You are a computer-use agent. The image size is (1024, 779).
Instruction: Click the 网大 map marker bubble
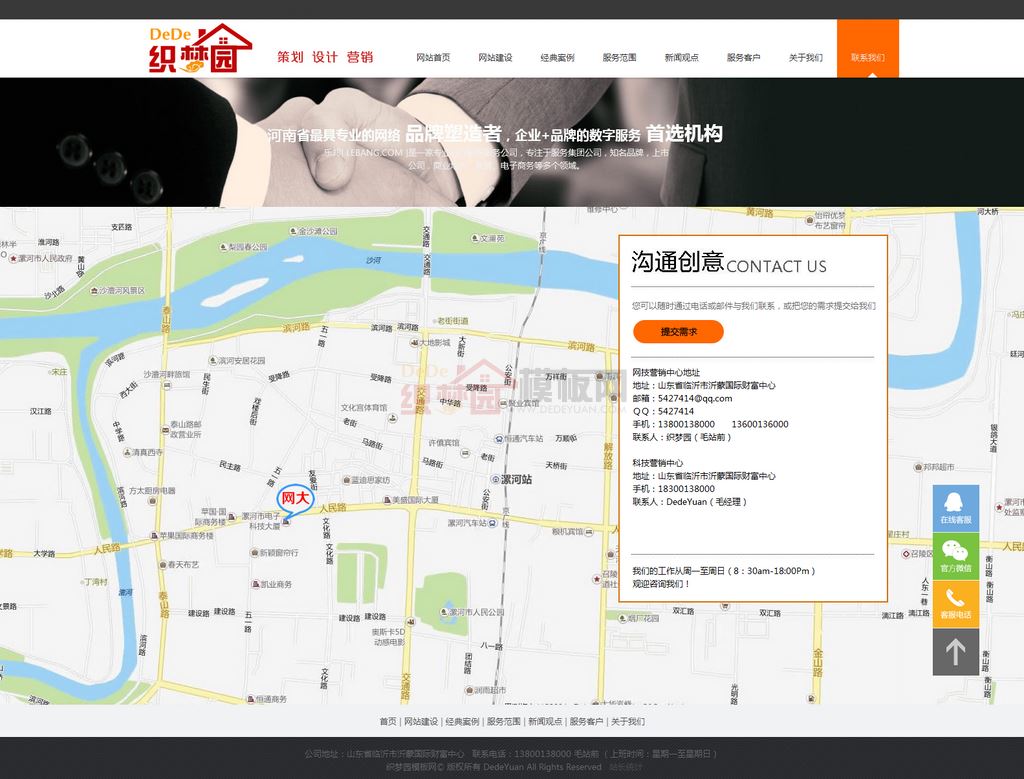click(x=296, y=498)
